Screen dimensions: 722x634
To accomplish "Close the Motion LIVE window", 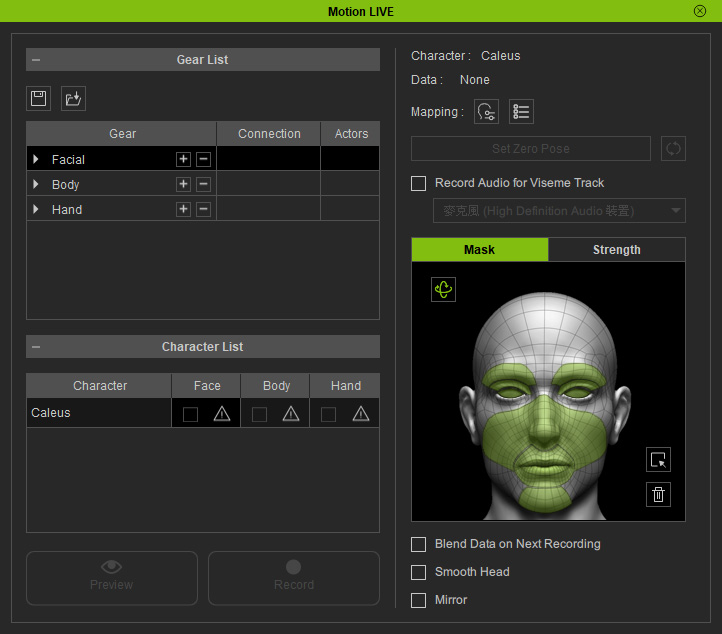I will (x=700, y=11).
